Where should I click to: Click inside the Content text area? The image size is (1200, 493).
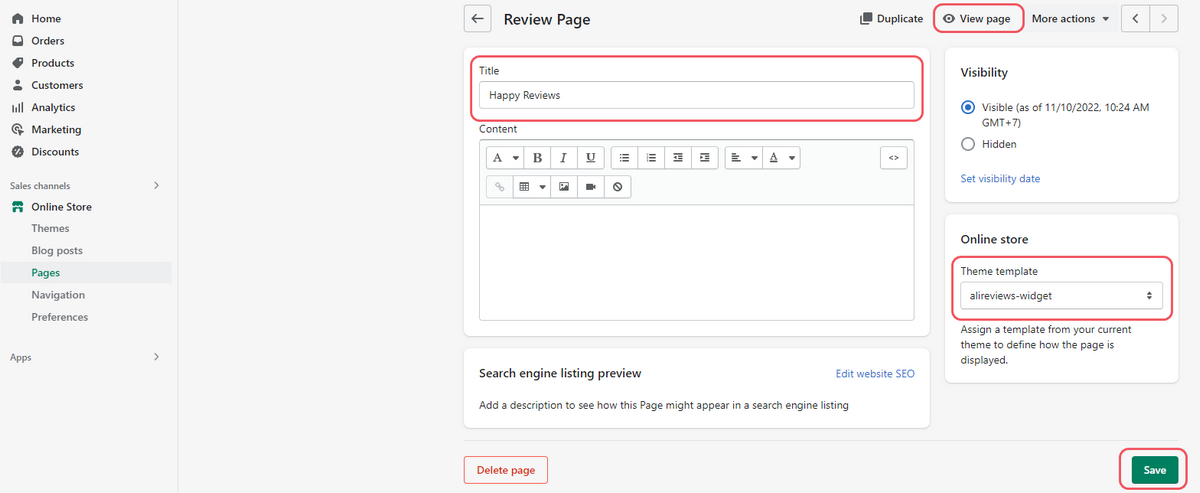(696, 262)
